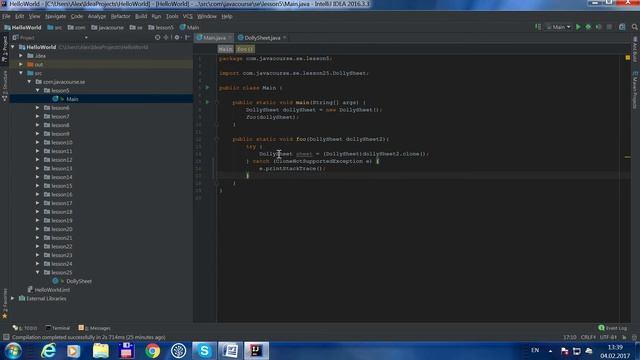Click the Main breadcrumb above the editor

point(225,49)
